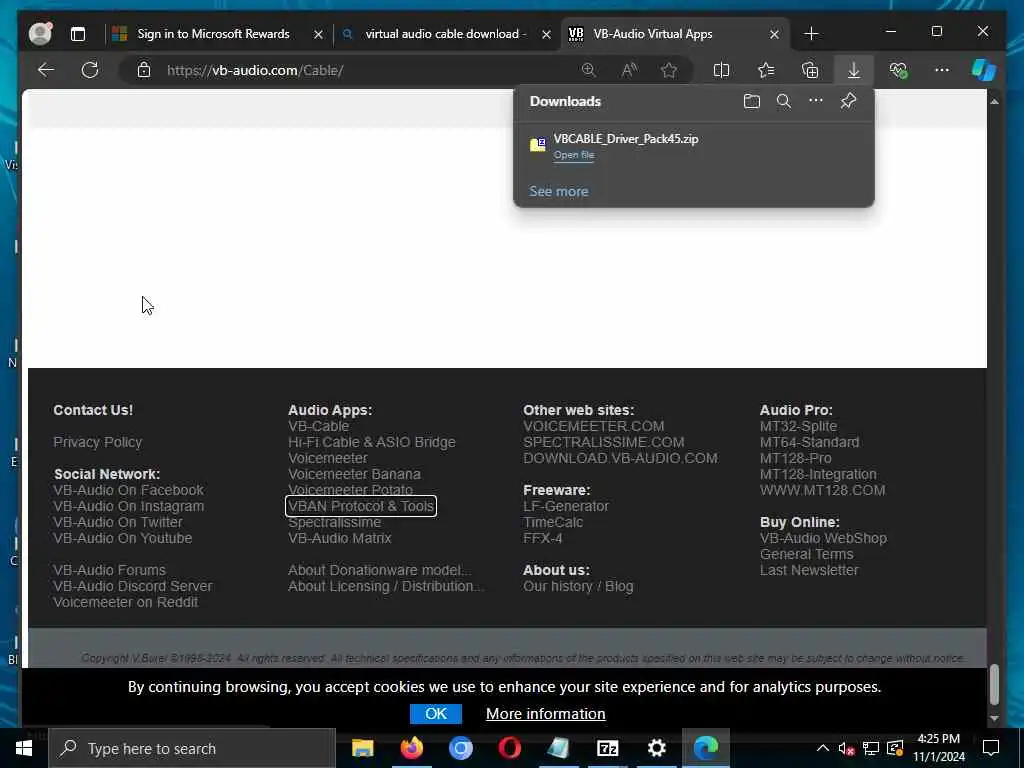Open Our history / Blog link
This screenshot has height=768, width=1024.
click(578, 586)
